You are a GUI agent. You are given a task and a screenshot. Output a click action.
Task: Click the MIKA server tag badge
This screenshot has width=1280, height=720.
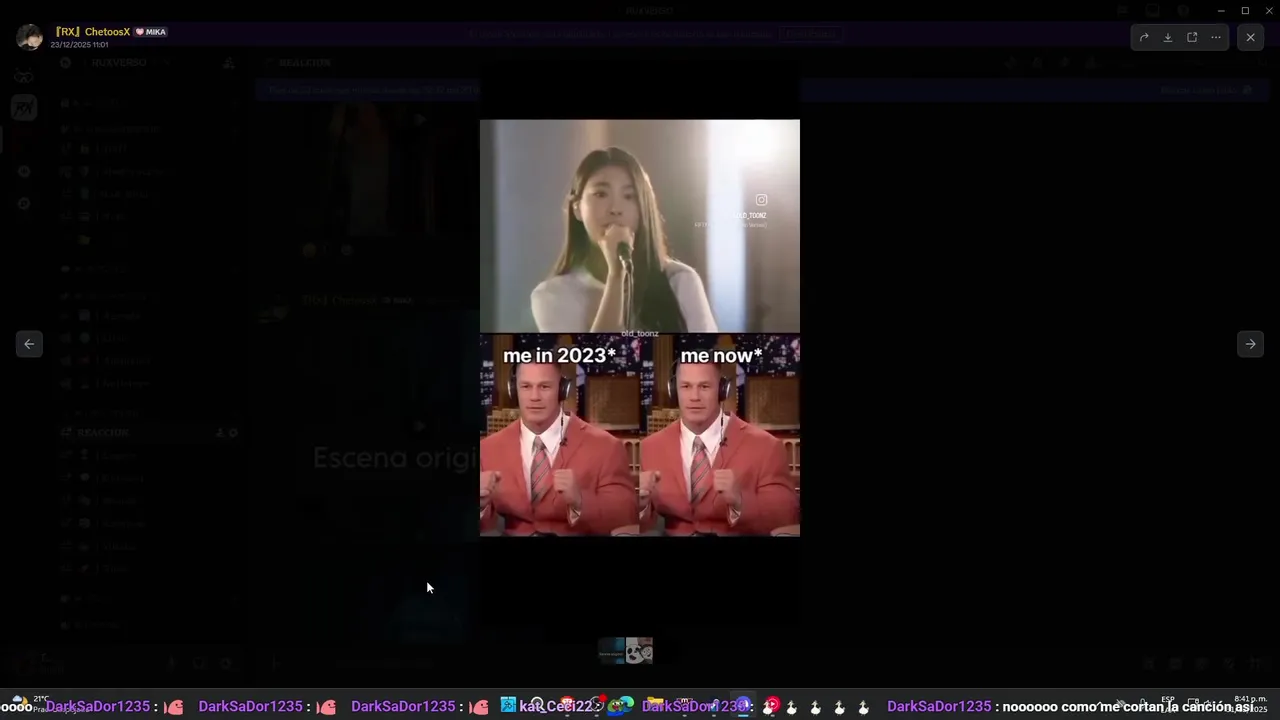click(x=151, y=32)
